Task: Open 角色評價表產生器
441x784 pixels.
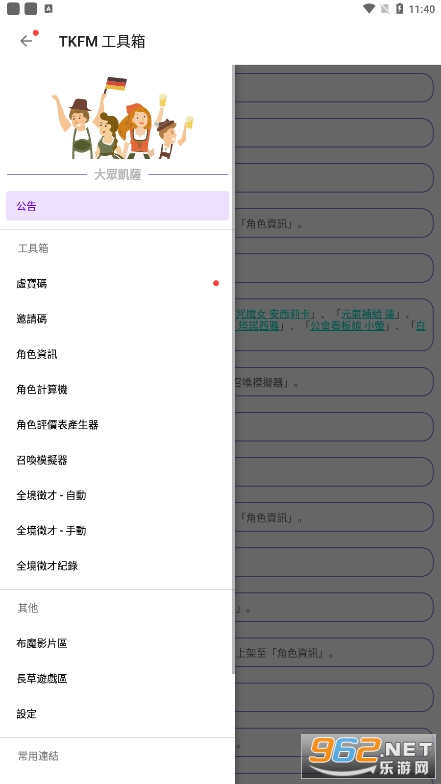Action: coord(118,424)
